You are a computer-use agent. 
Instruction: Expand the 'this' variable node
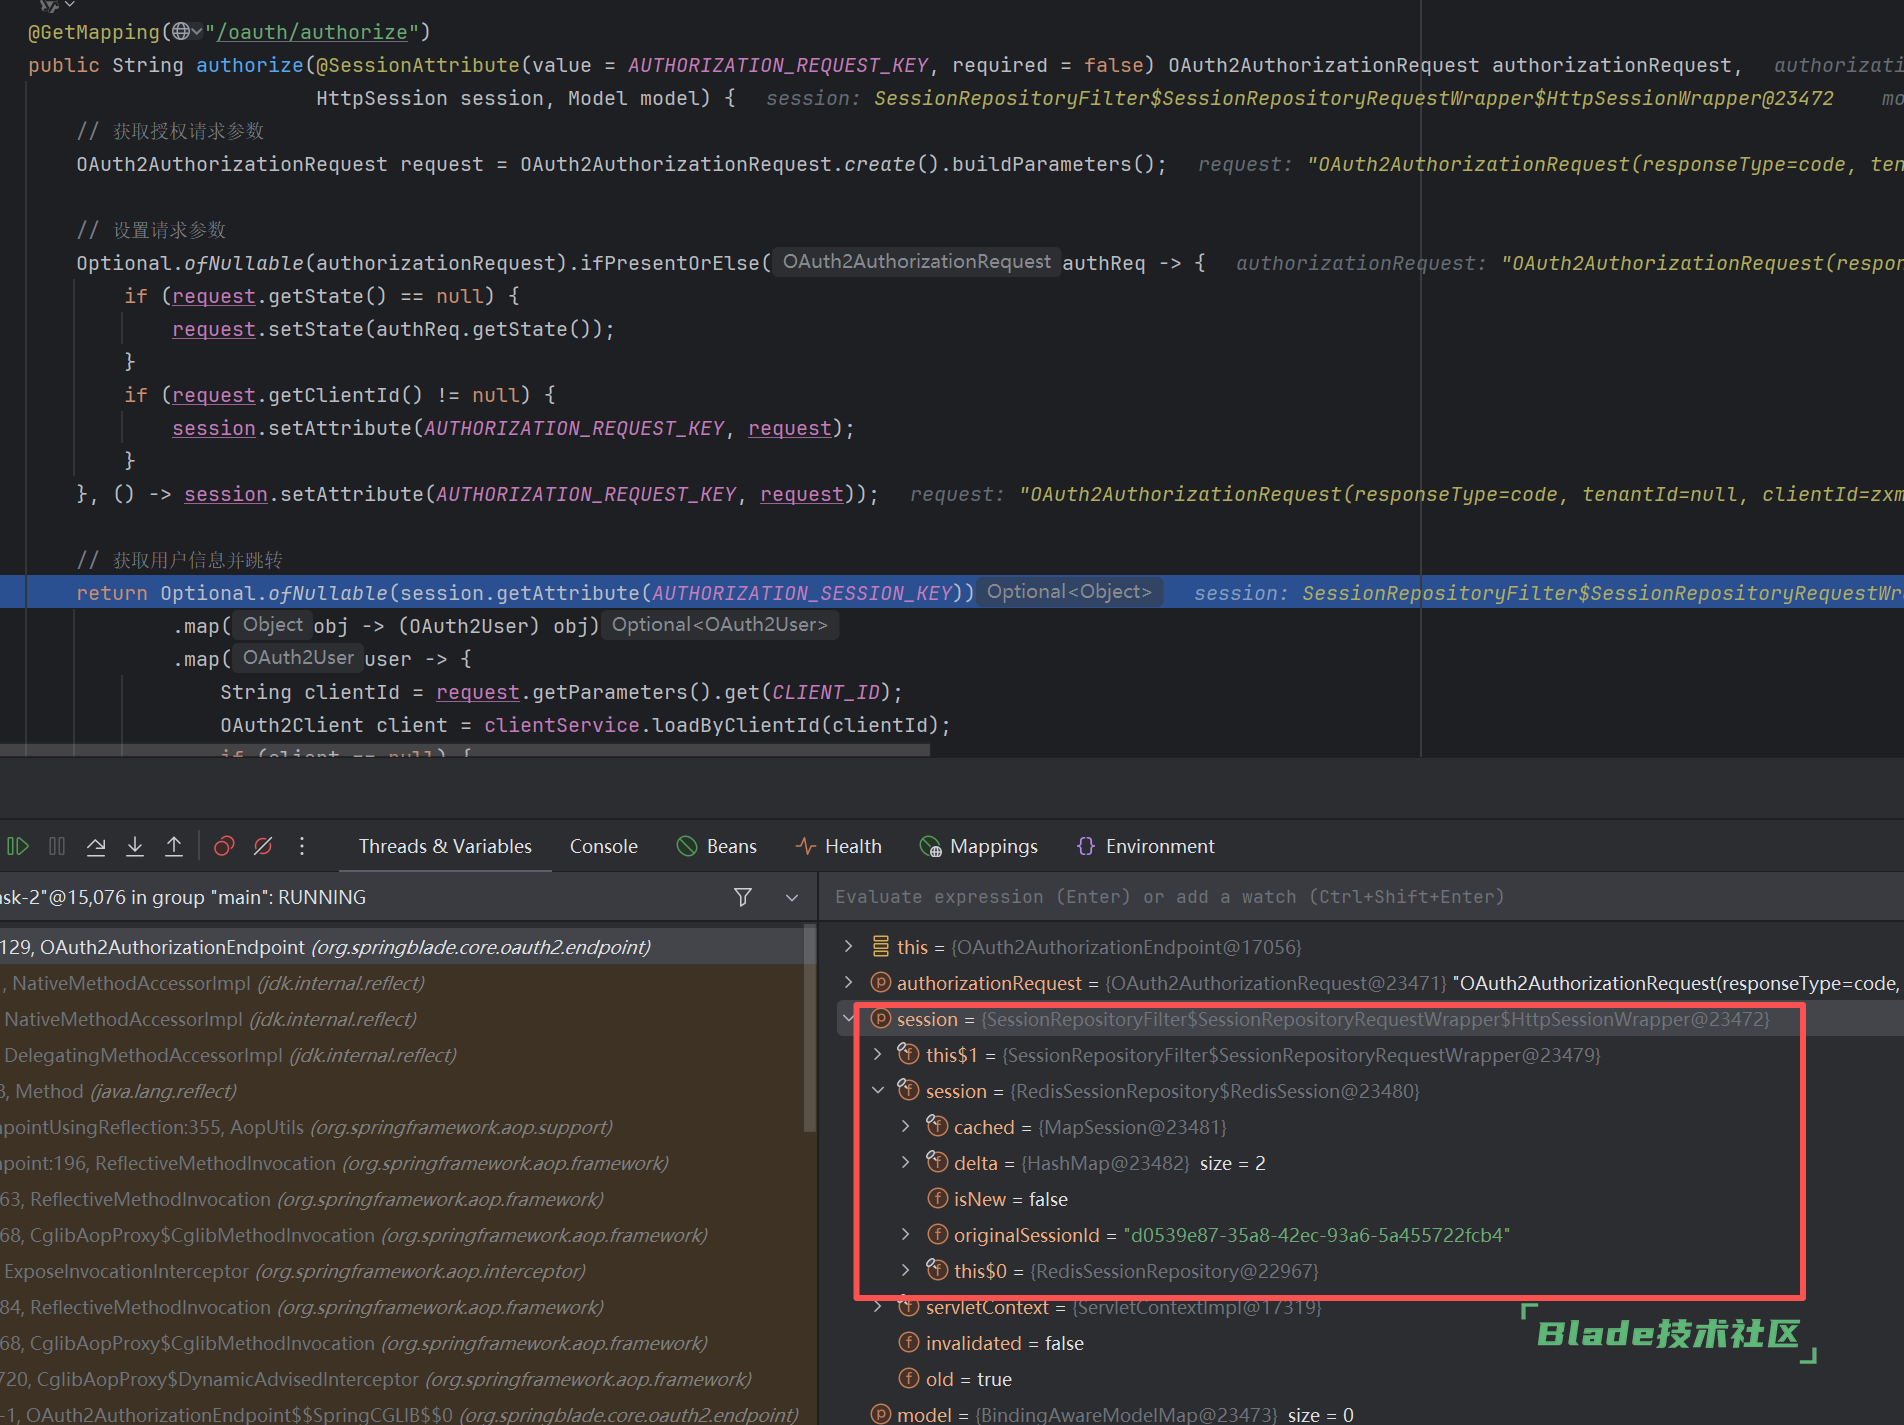point(849,946)
